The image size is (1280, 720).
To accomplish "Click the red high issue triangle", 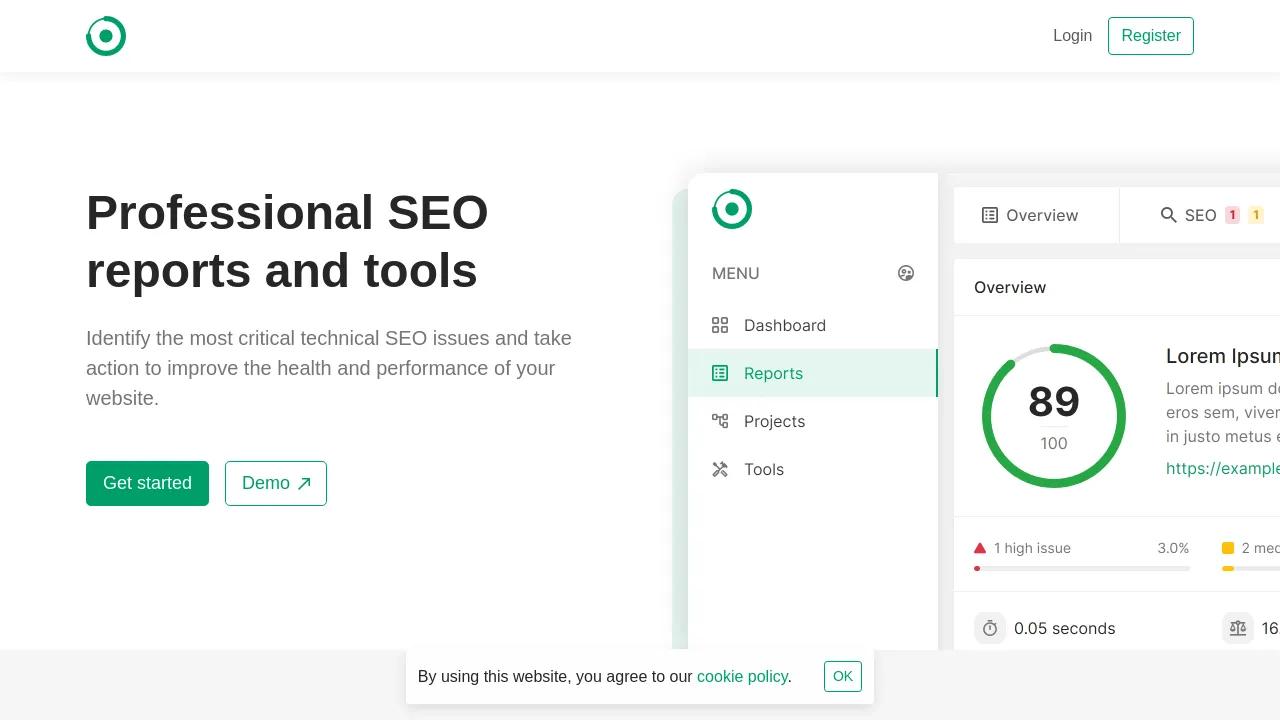I will click(x=980, y=548).
